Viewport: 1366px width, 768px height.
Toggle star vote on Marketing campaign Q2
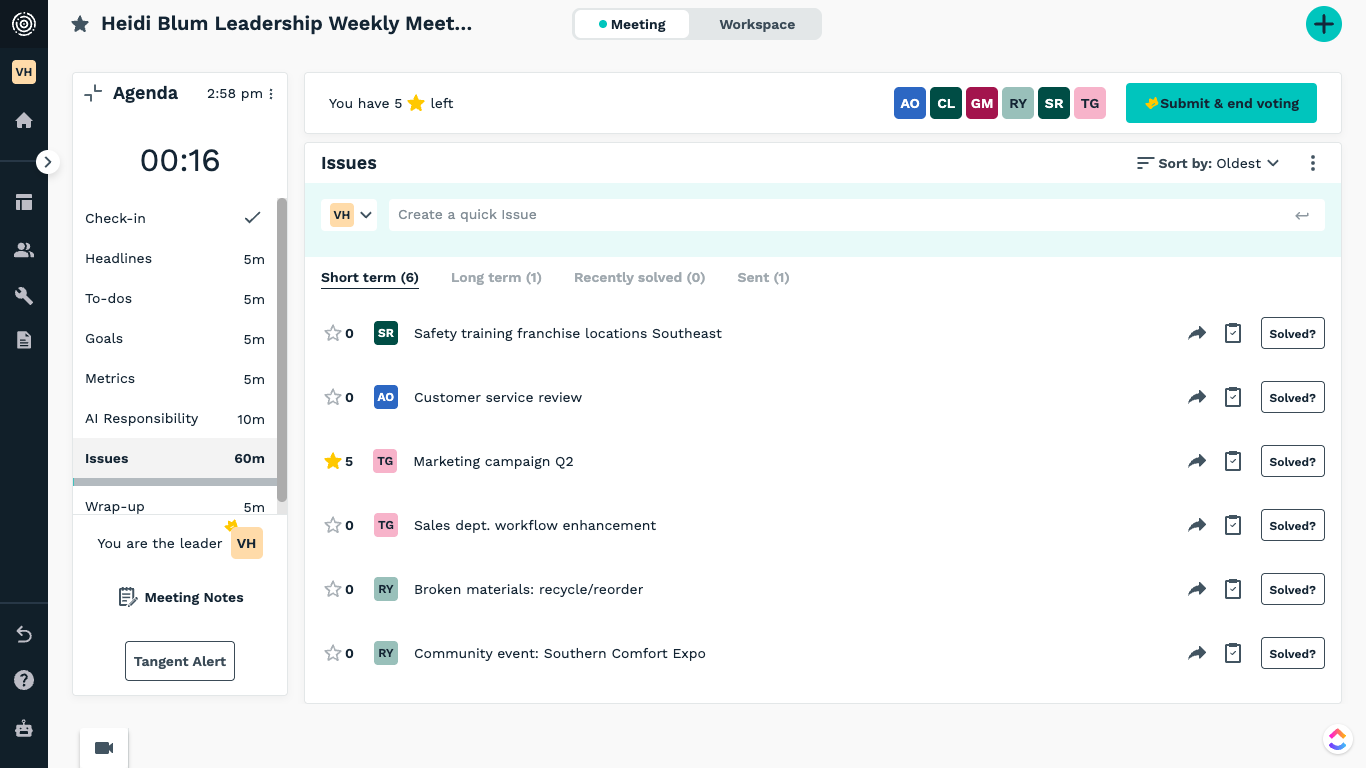tap(333, 461)
